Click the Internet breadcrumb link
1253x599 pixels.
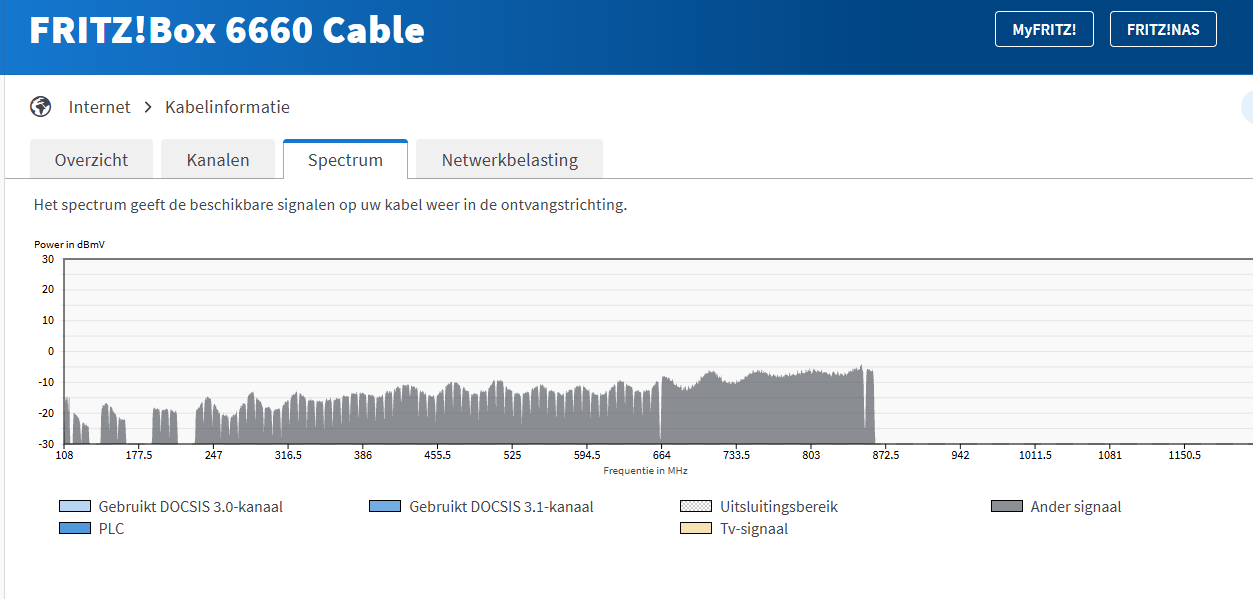pyautogui.click(x=99, y=107)
